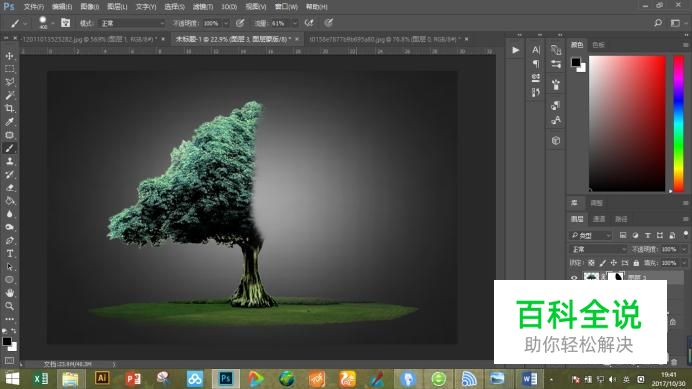Open the brush mode dropdown
Image resolution: width=692 pixels, height=389 pixels.
(x=132, y=23)
